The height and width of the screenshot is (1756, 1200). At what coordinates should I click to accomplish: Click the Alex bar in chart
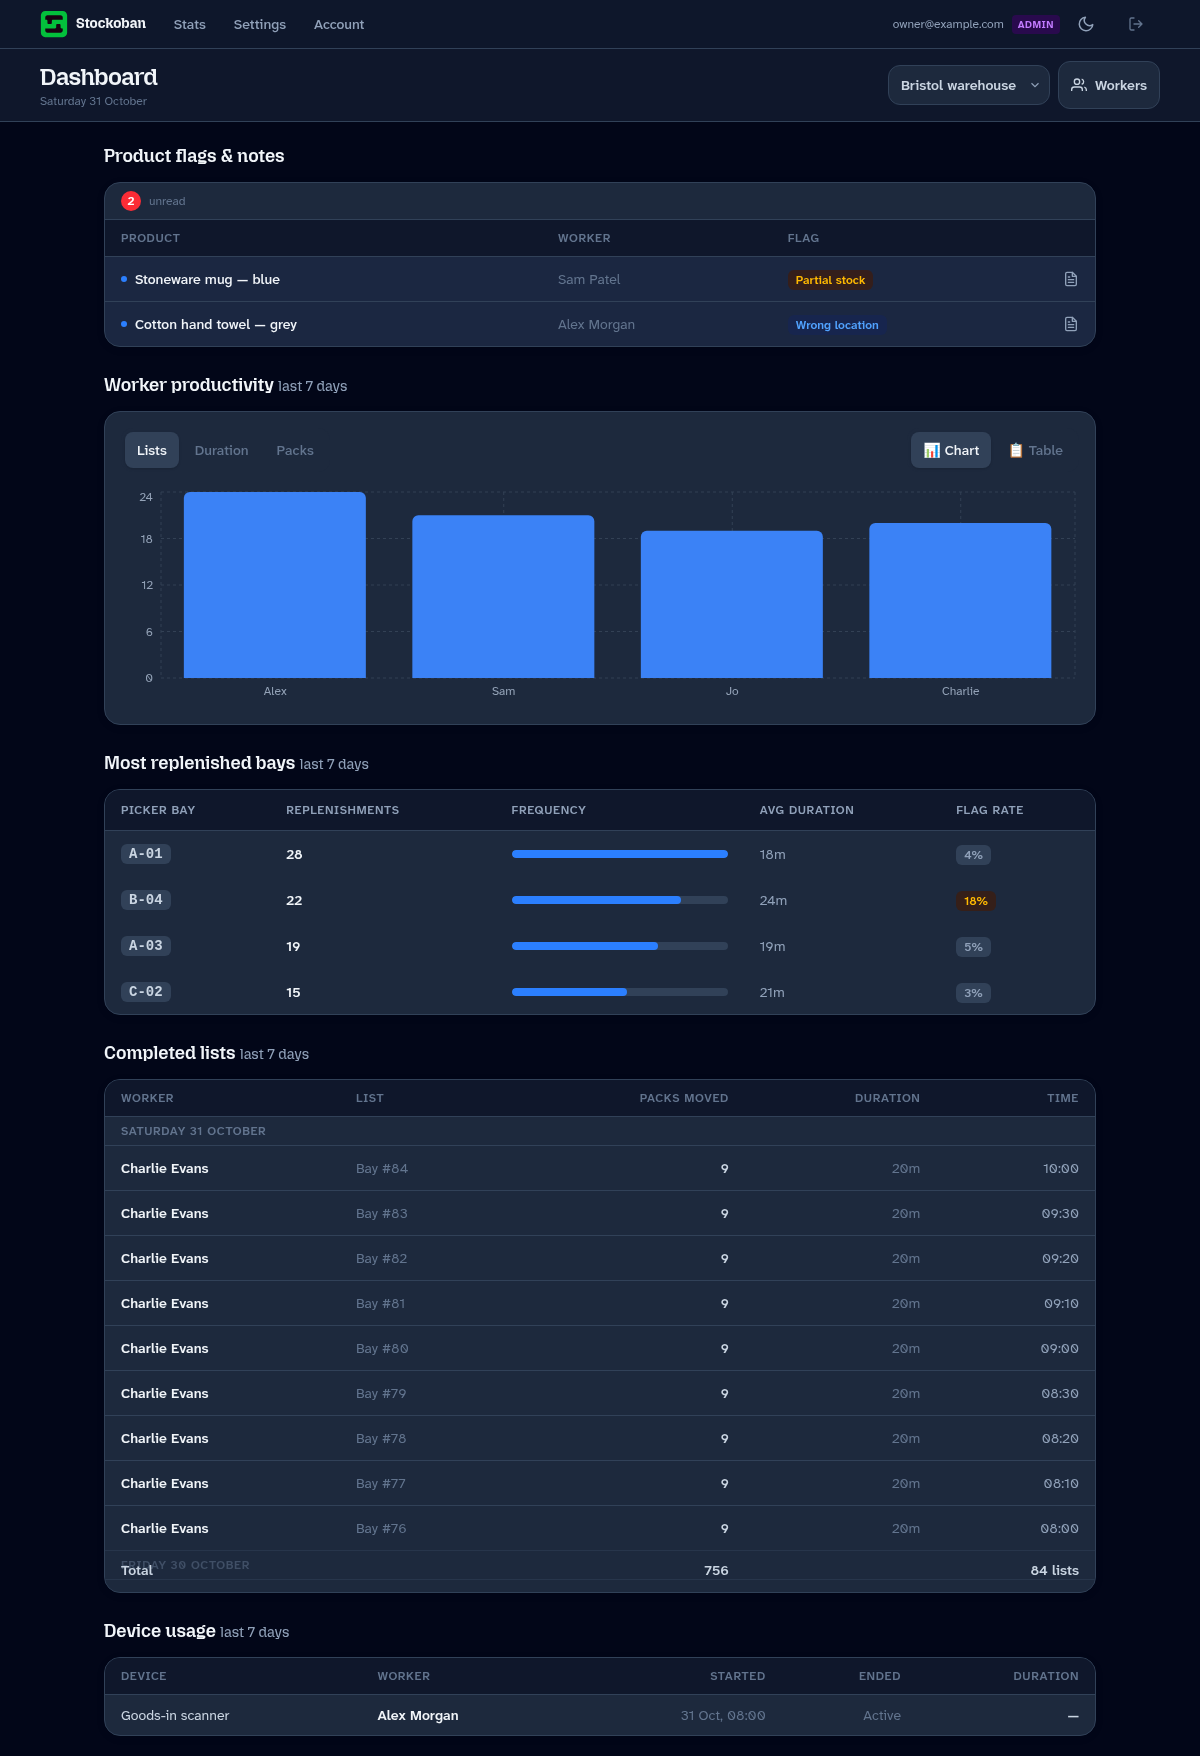tap(275, 585)
